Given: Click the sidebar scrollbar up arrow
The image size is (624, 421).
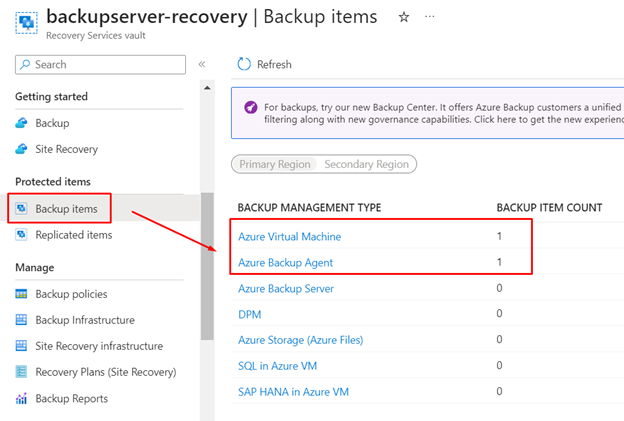Looking at the screenshot, I should pyautogui.click(x=207, y=88).
